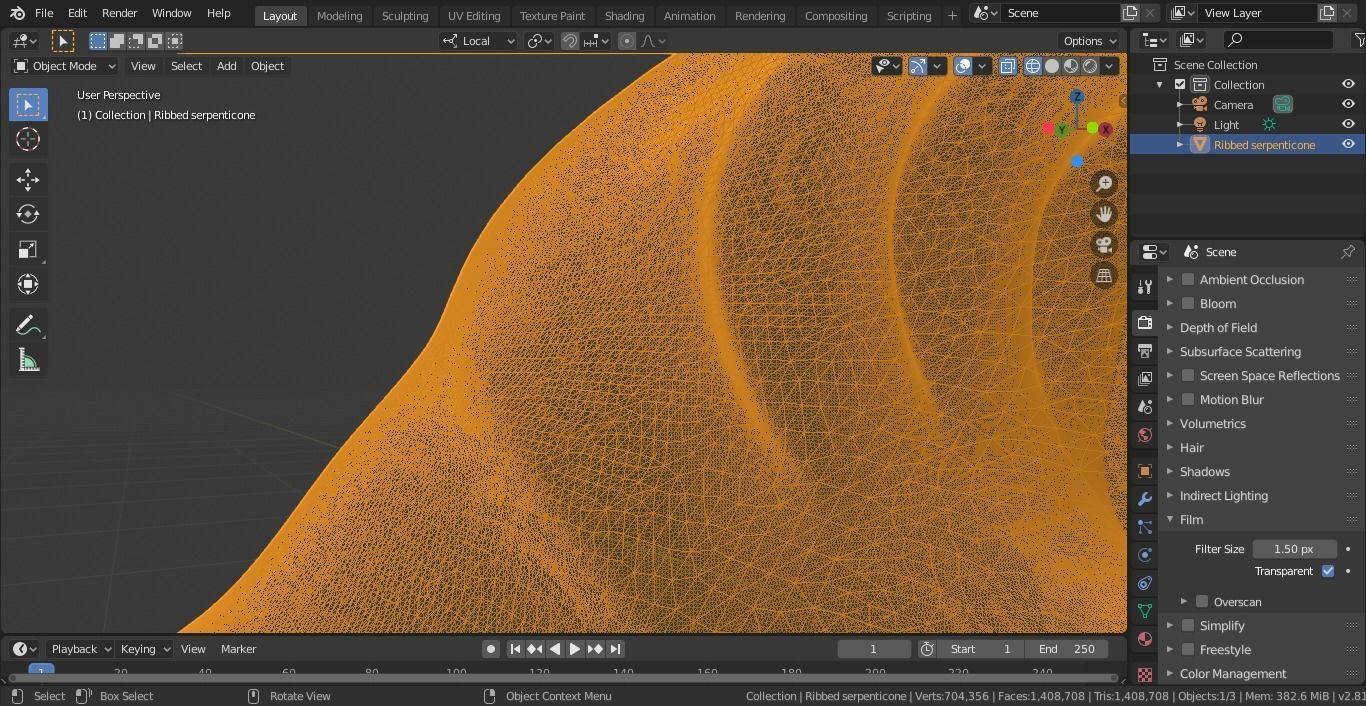Viewport: 1366px width, 706px height.
Task: Toggle X-ray display
Action: pos(1007,66)
